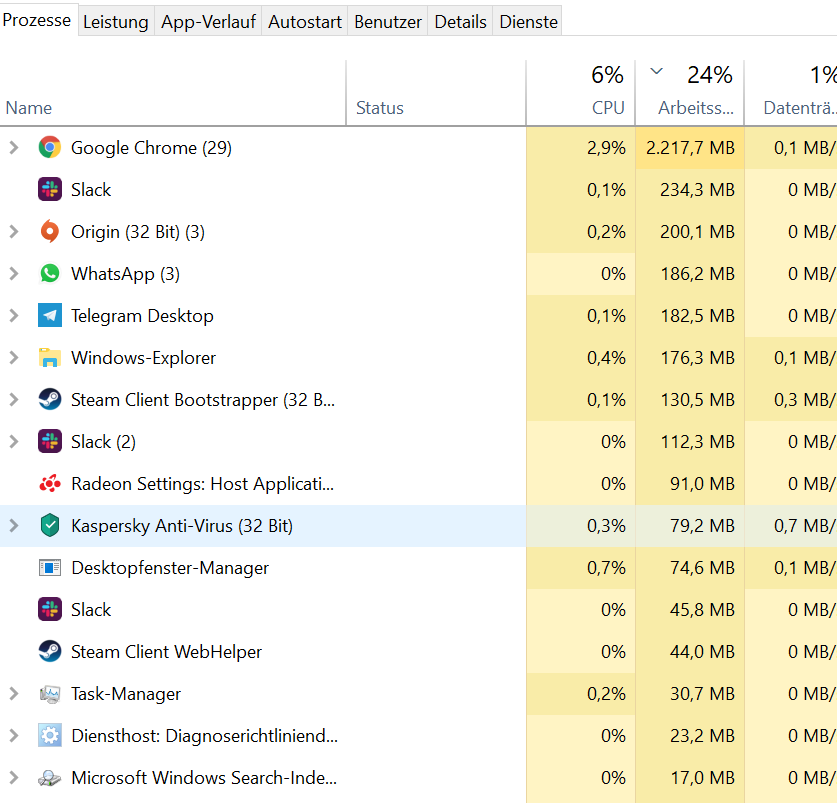Click the Desktopfenster-Manager icon
The width and height of the screenshot is (837, 803).
click(50, 568)
